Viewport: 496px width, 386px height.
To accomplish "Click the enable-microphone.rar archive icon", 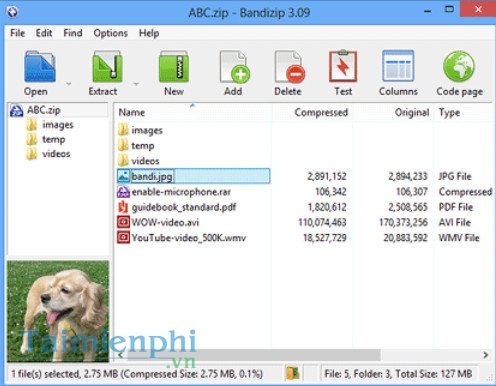I will point(123,192).
